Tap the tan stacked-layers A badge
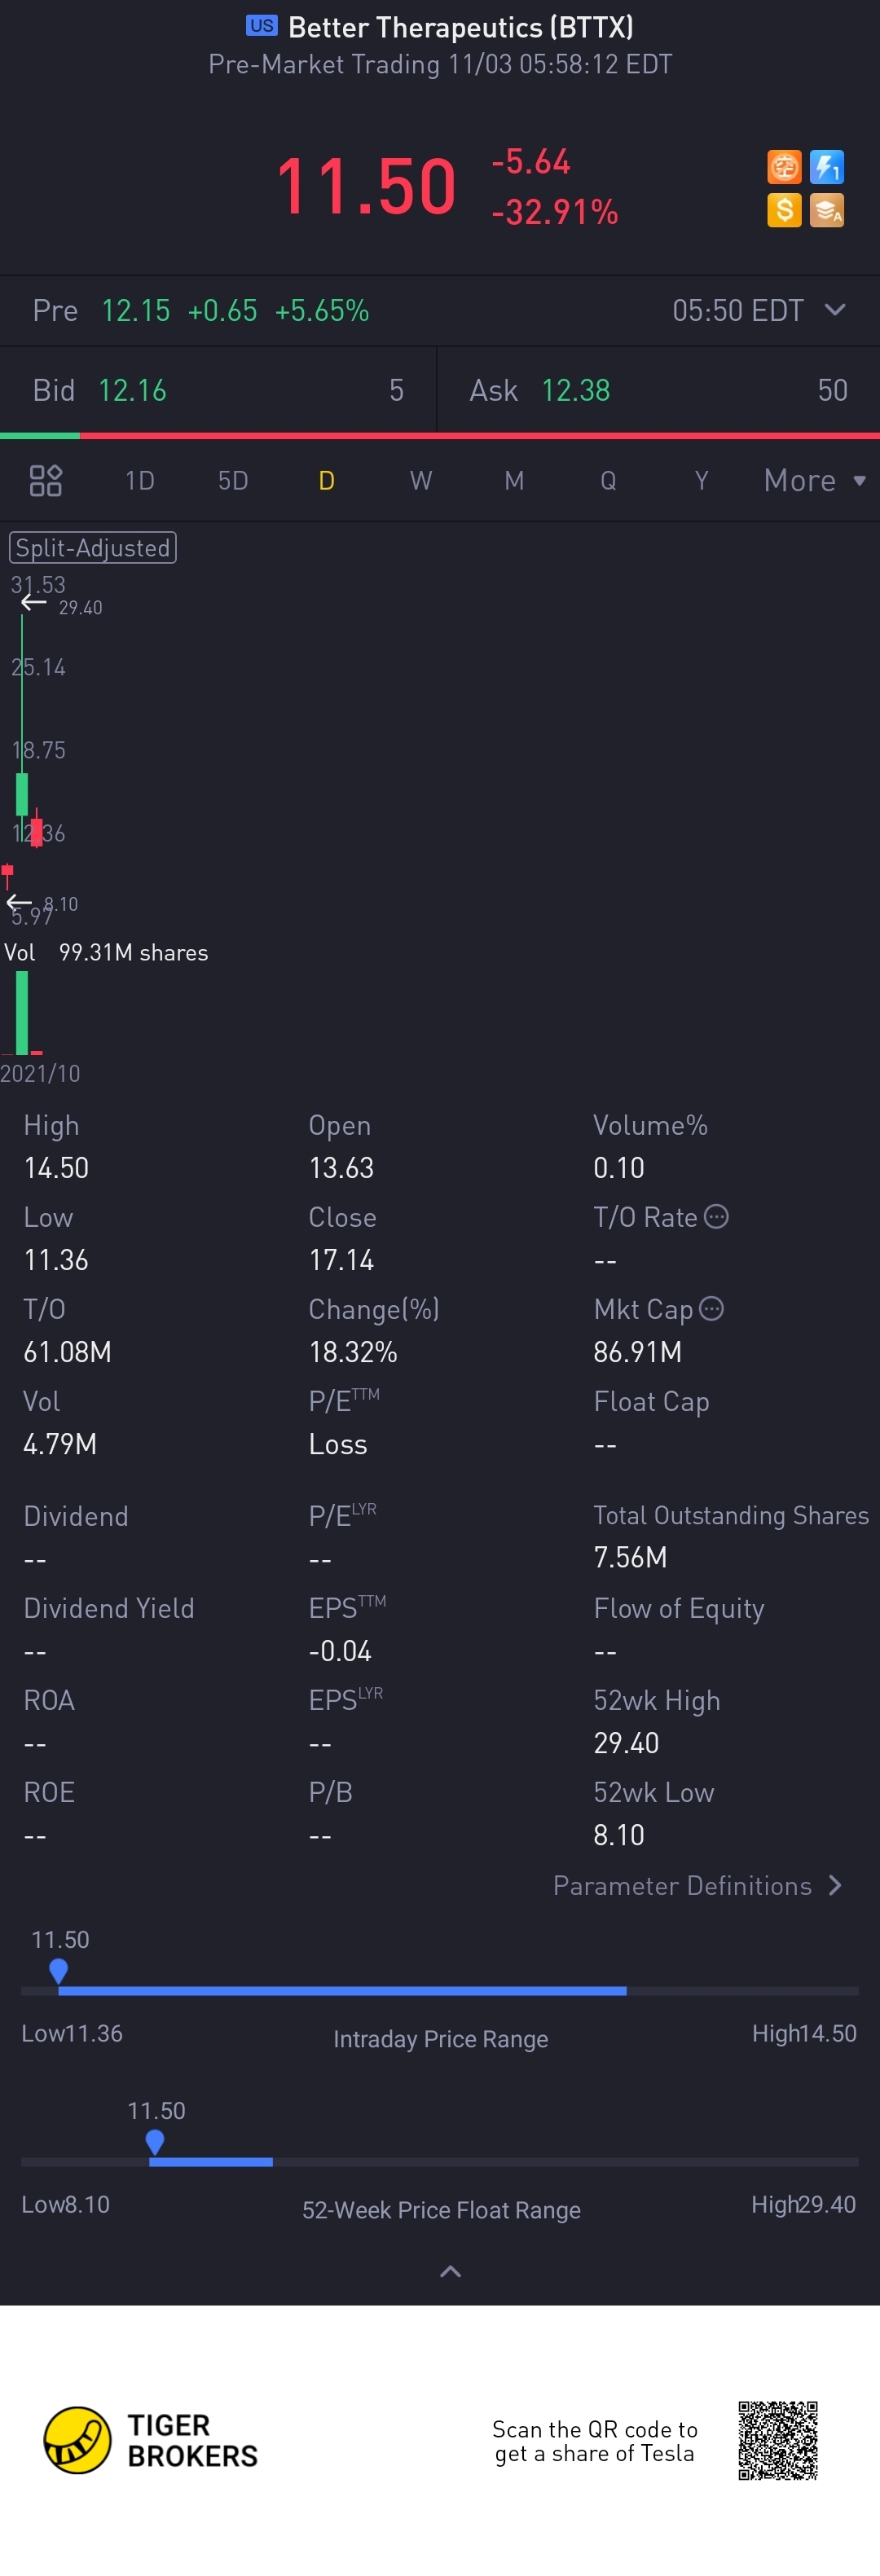The width and height of the screenshot is (880, 2576). click(827, 210)
